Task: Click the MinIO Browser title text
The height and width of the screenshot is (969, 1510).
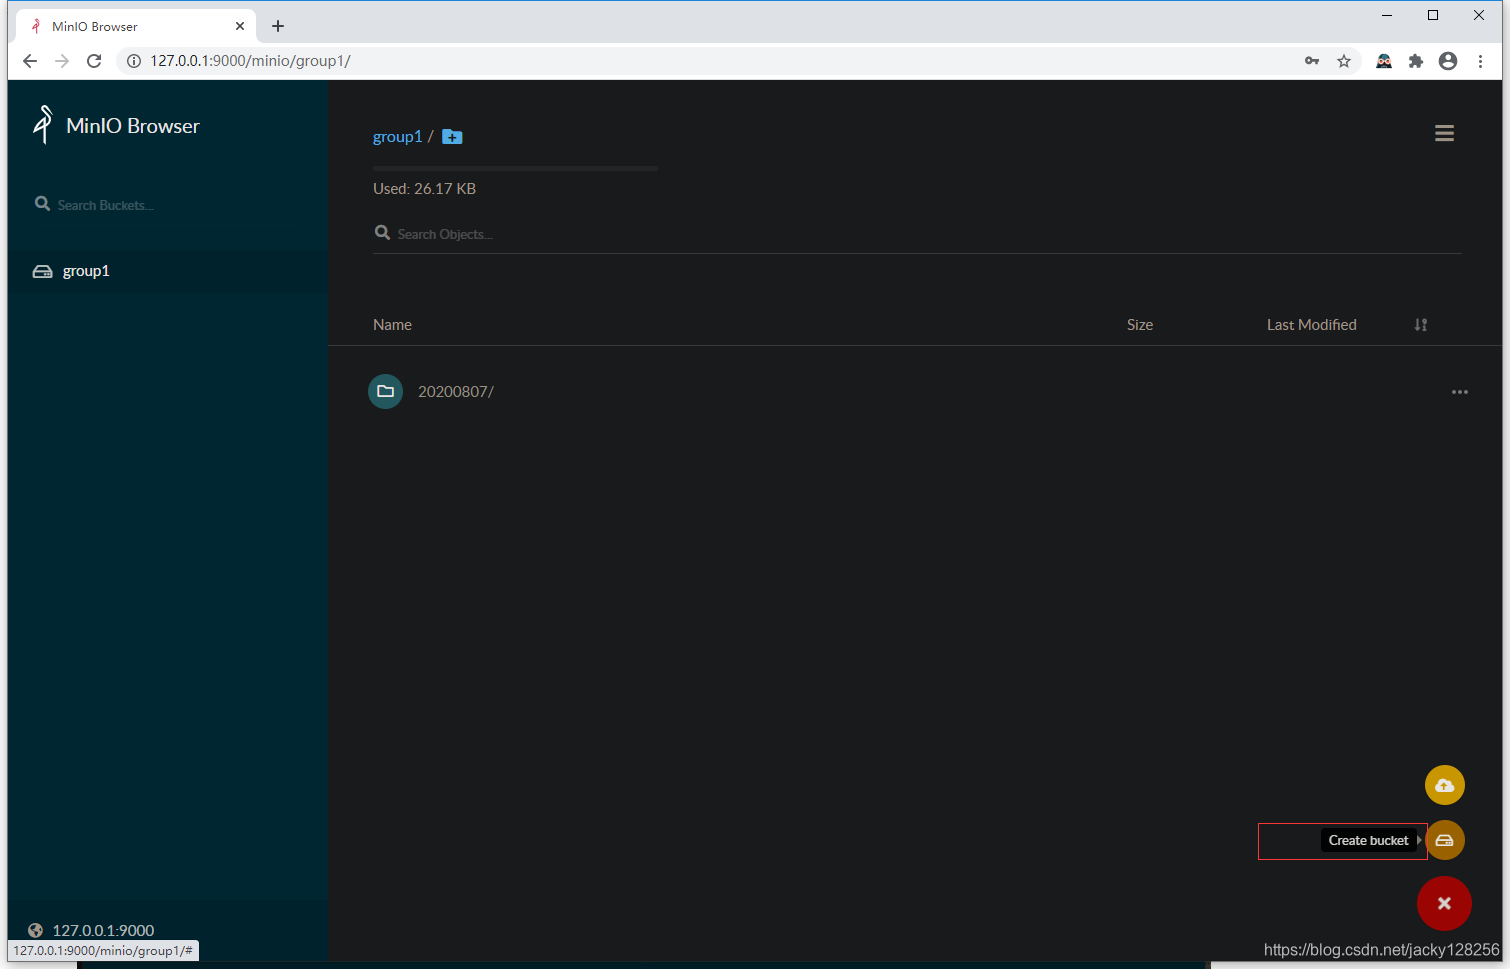Action: click(x=133, y=126)
